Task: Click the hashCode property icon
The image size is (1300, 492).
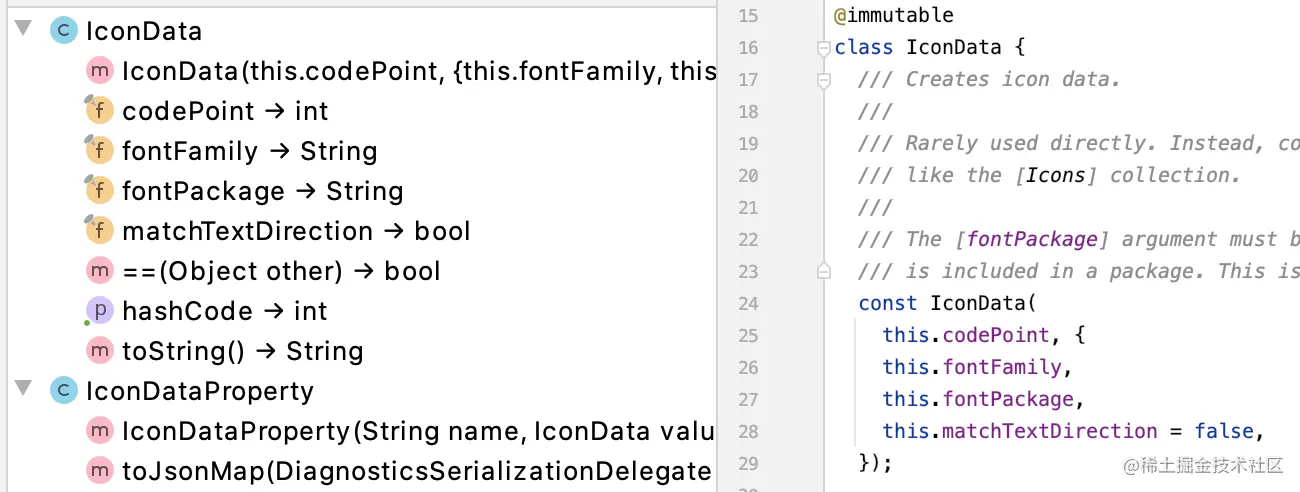Action: pyautogui.click(x=99, y=311)
